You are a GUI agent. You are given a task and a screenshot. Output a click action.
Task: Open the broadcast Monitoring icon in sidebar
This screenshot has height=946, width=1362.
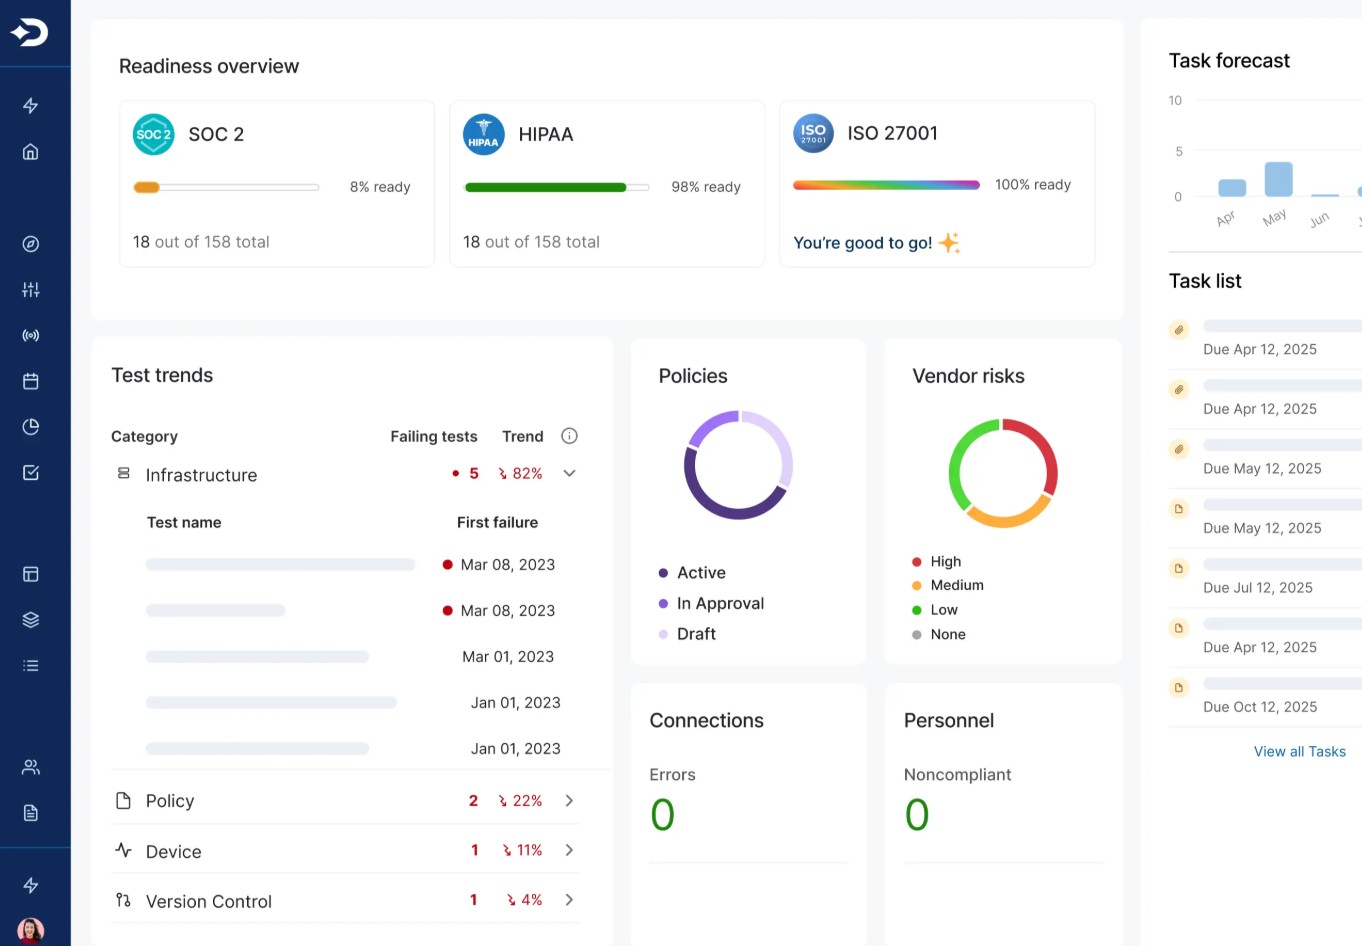30,335
